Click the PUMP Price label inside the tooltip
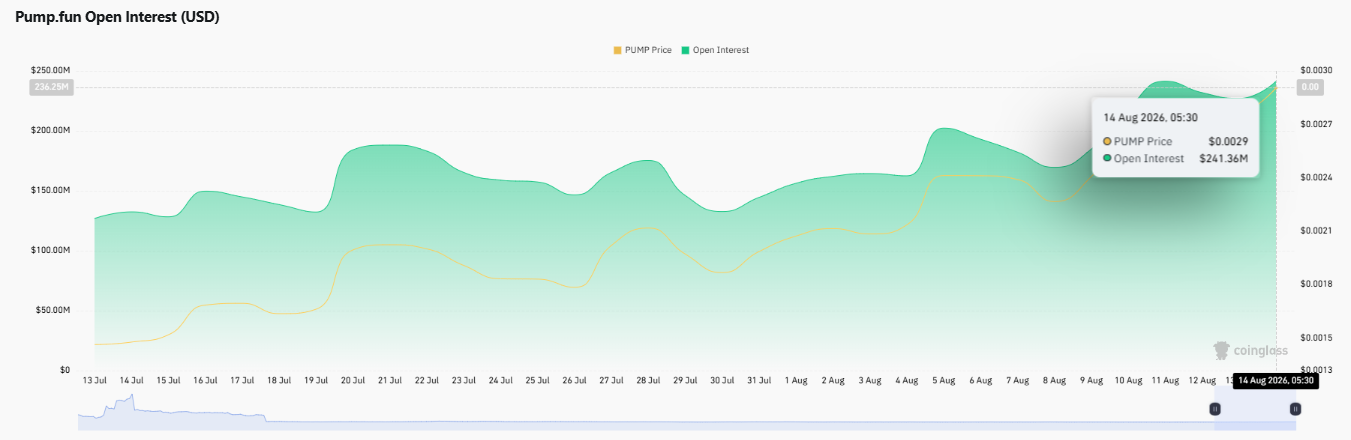 point(1143,142)
